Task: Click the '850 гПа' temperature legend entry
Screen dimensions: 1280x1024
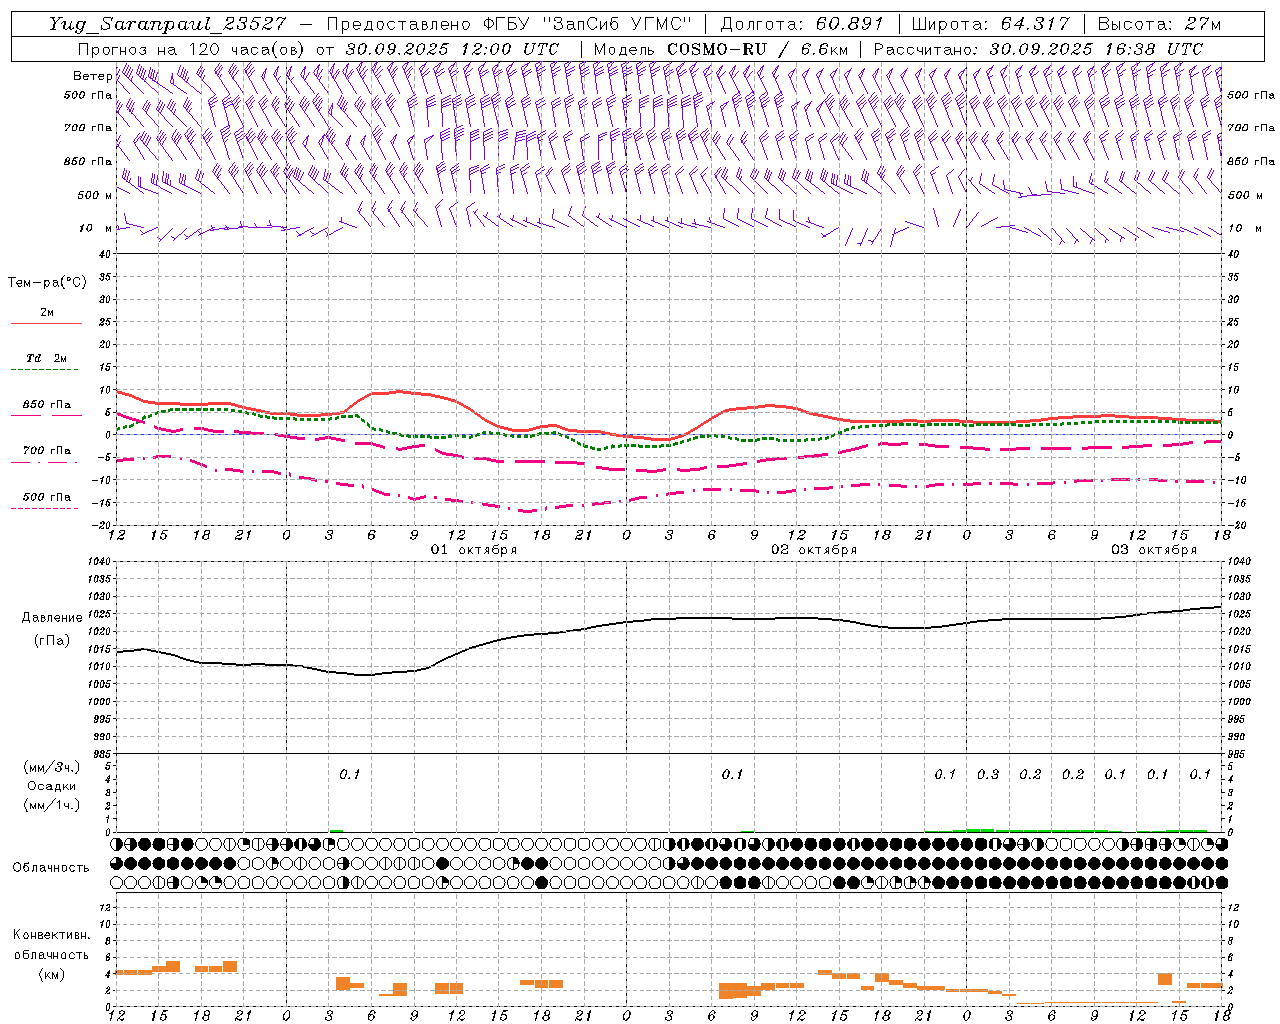Action: click(x=46, y=405)
